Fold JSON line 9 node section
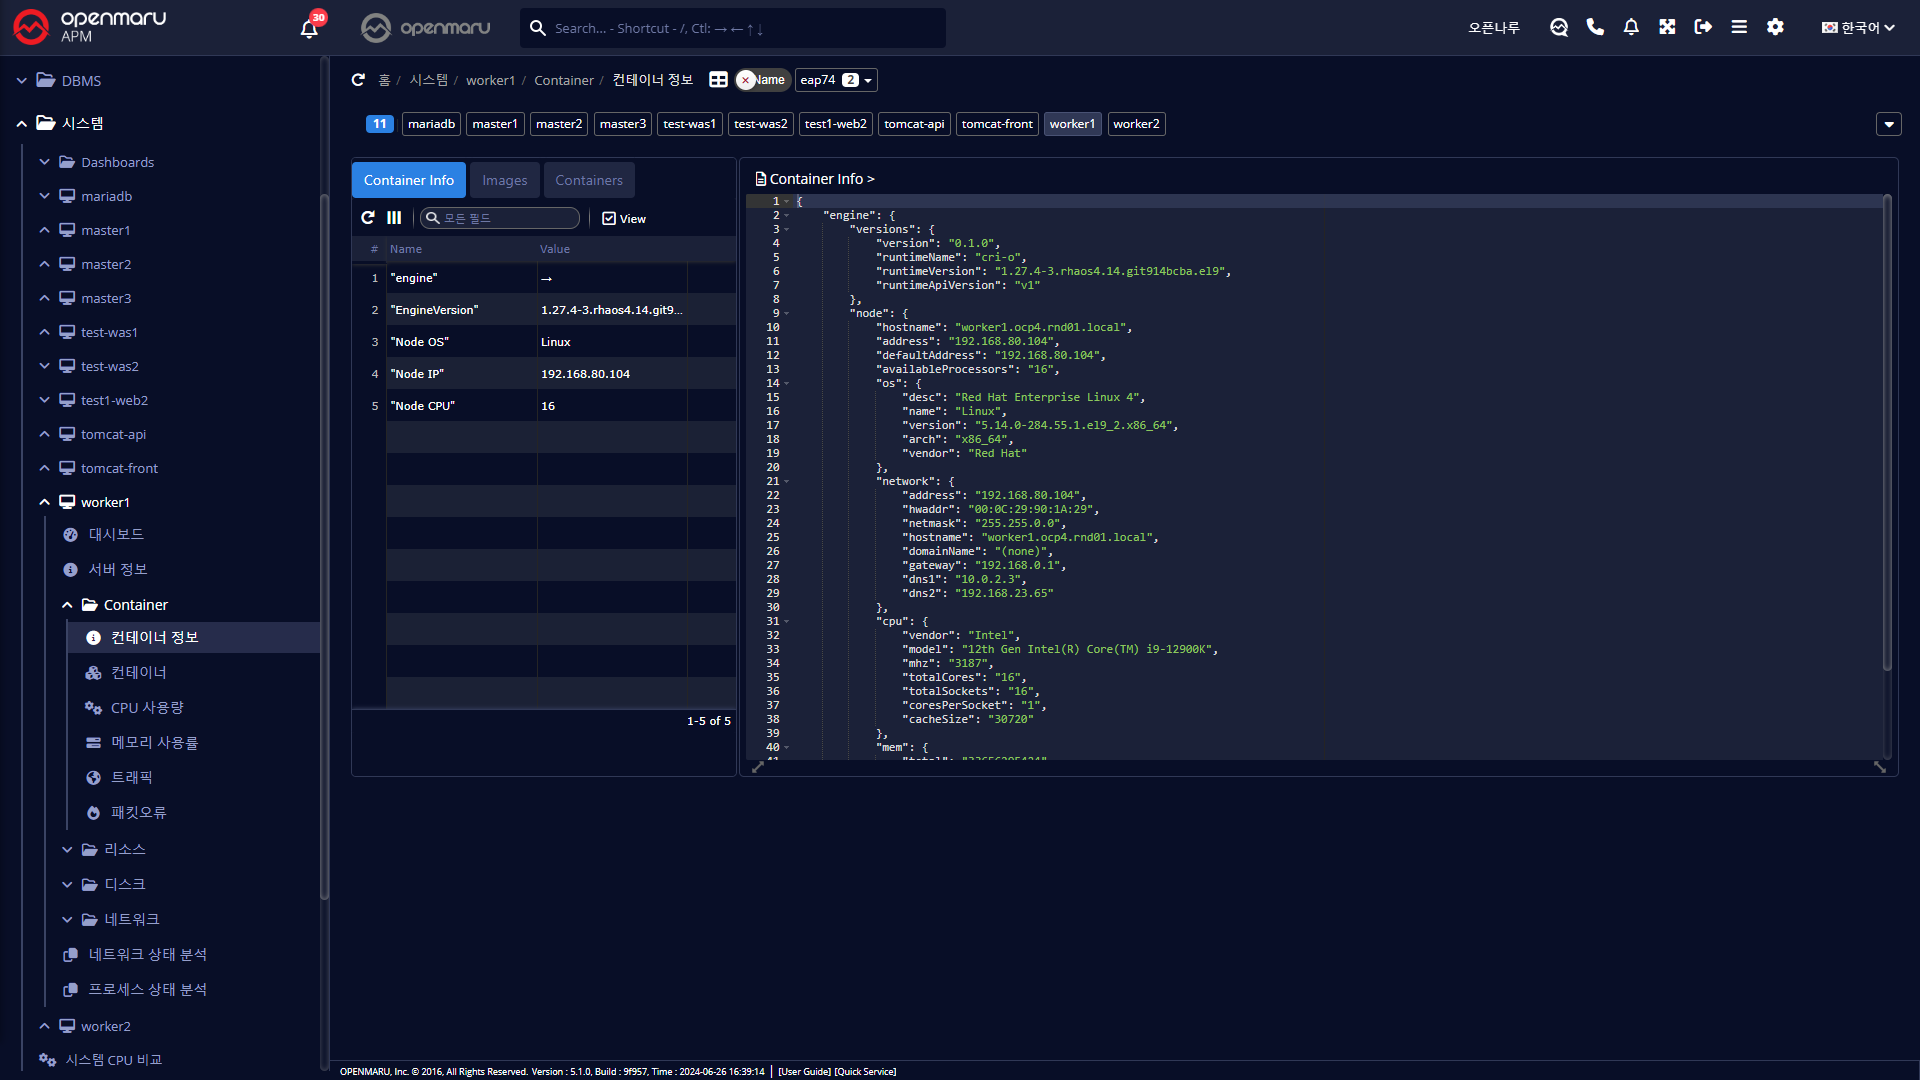Viewport: 1920px width, 1080px height. [787, 314]
